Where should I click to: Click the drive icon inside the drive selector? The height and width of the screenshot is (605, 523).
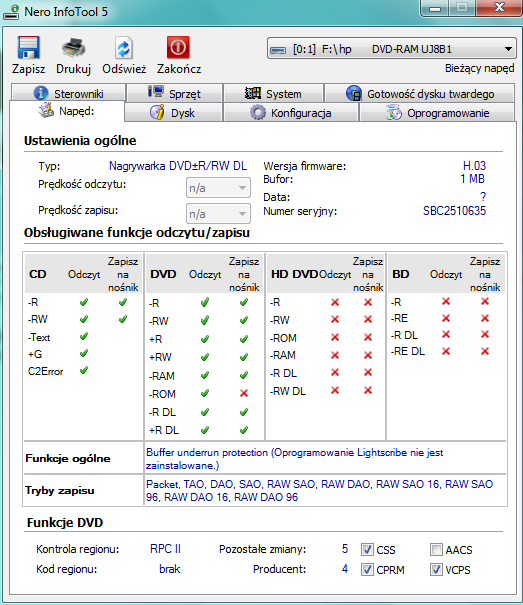pos(278,50)
